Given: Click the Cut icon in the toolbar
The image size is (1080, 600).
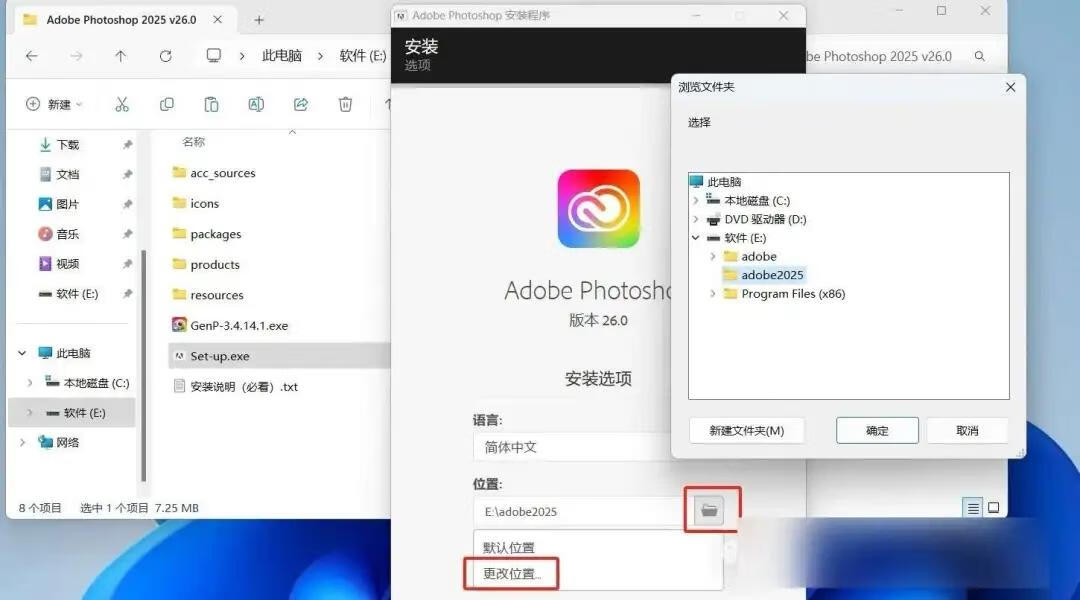Looking at the screenshot, I should [122, 104].
